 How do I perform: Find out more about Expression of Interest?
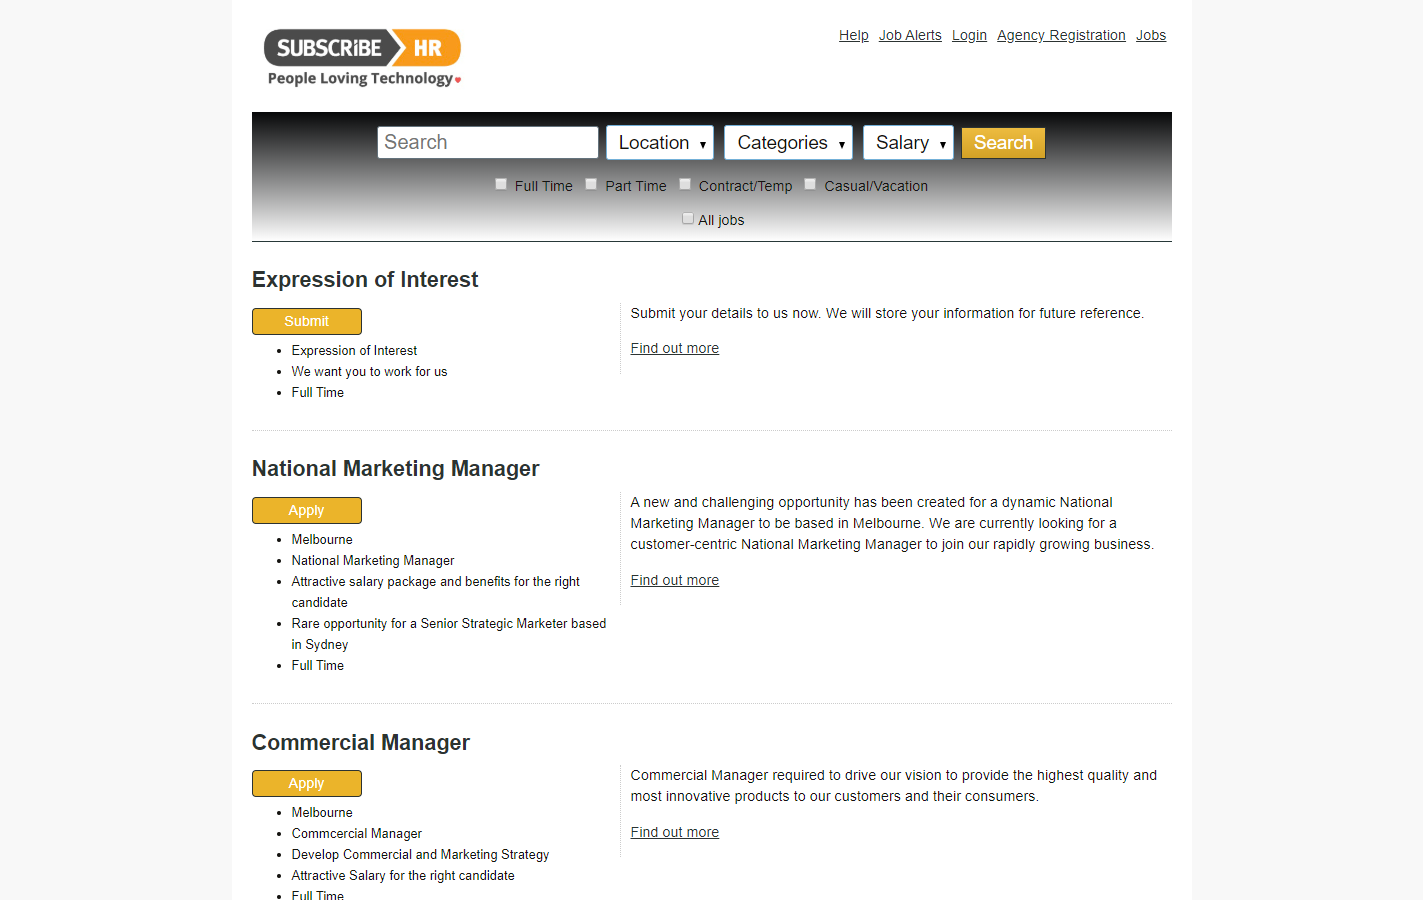click(x=674, y=347)
